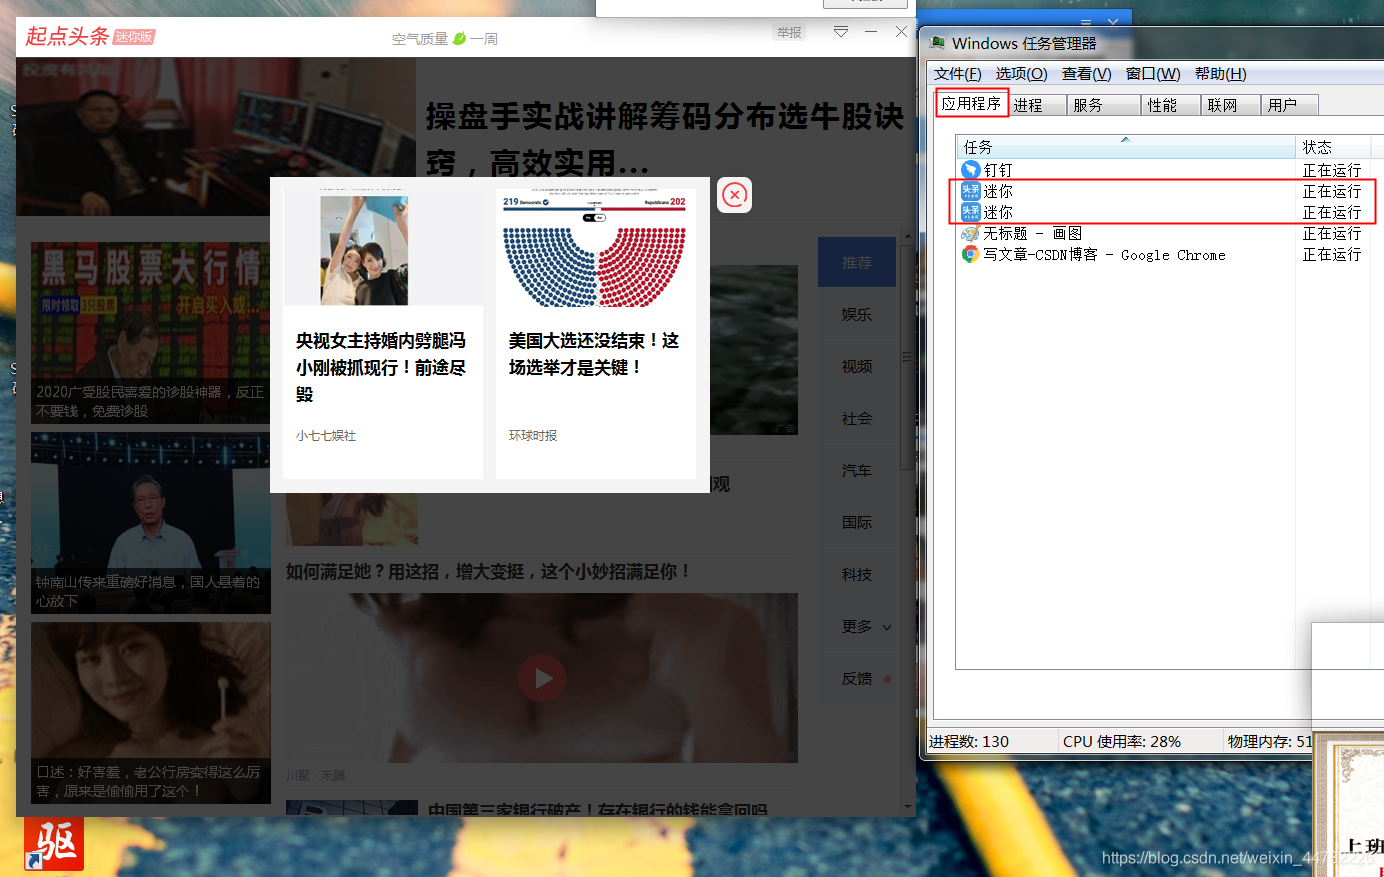The height and width of the screenshot is (877, 1384).
Task: Open the 选项(O) menu in Task Manager
Action: pos(1021,74)
